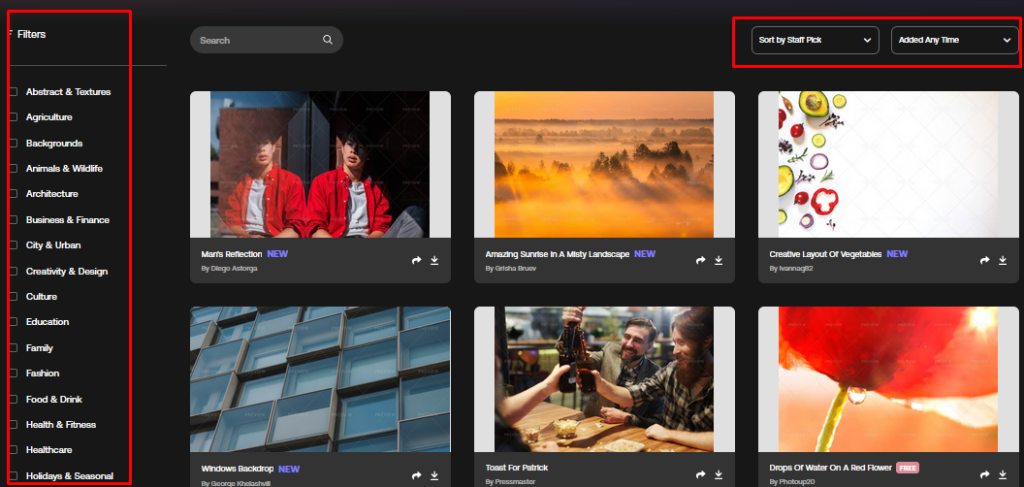Image resolution: width=1024 pixels, height=487 pixels.
Task: Download Amazing Sunrise In A Misty Landscape
Action: (x=718, y=260)
